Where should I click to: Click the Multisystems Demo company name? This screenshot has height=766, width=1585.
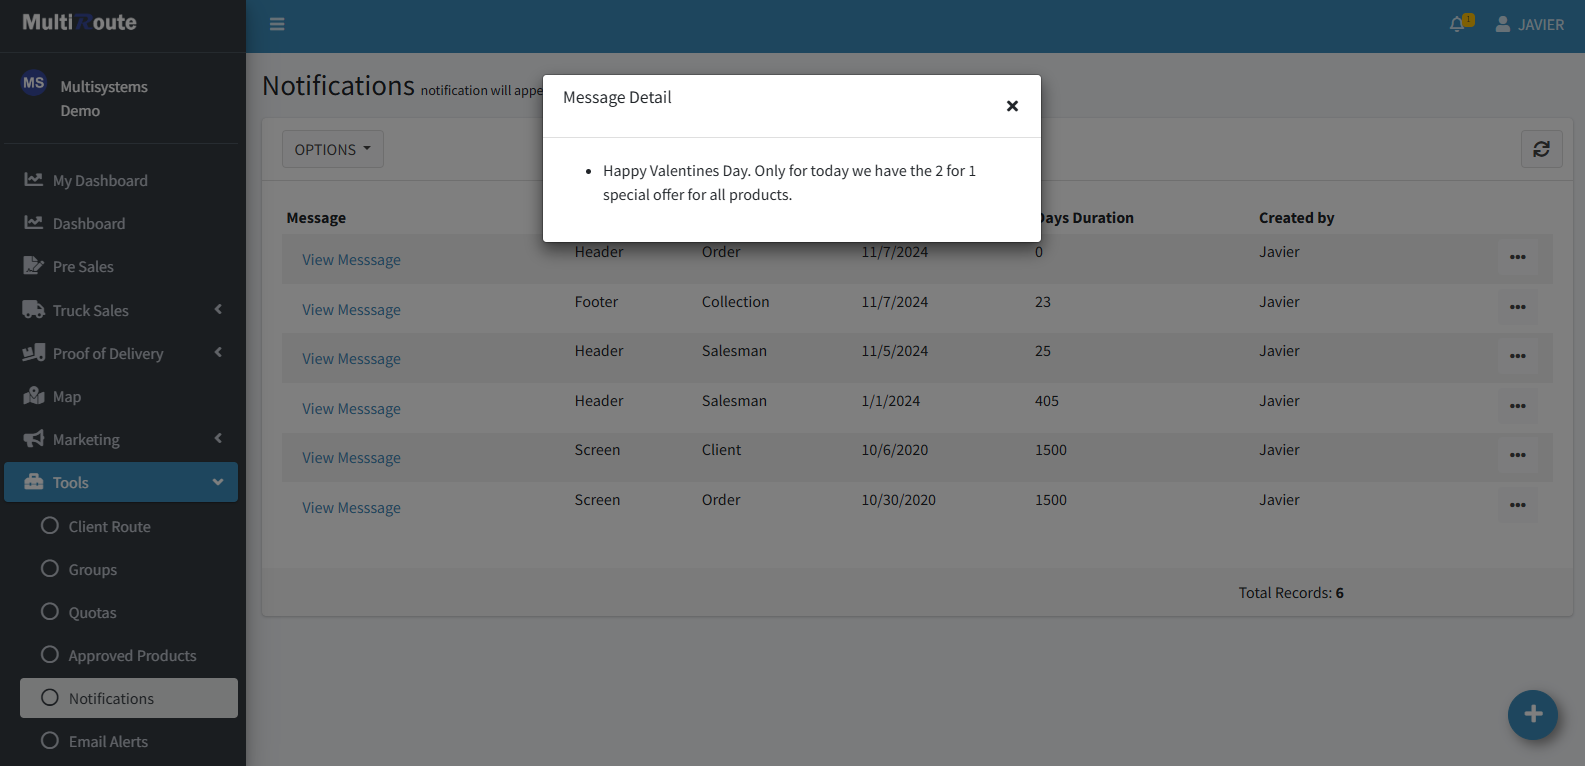pos(104,99)
